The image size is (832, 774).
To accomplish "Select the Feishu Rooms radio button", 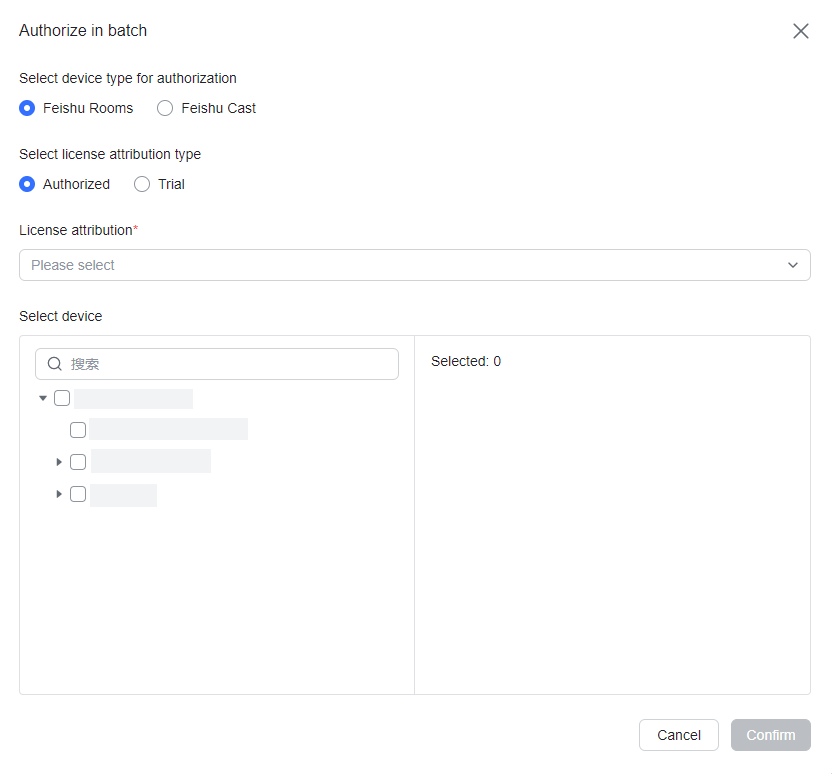I will (x=26, y=108).
